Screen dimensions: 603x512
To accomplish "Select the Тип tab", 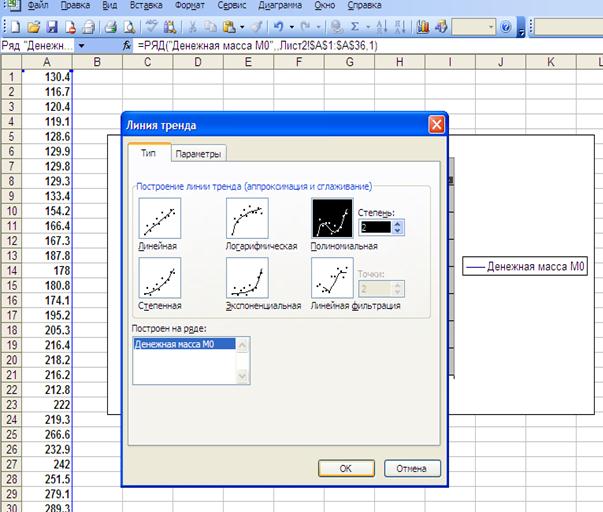I will tap(148, 153).
